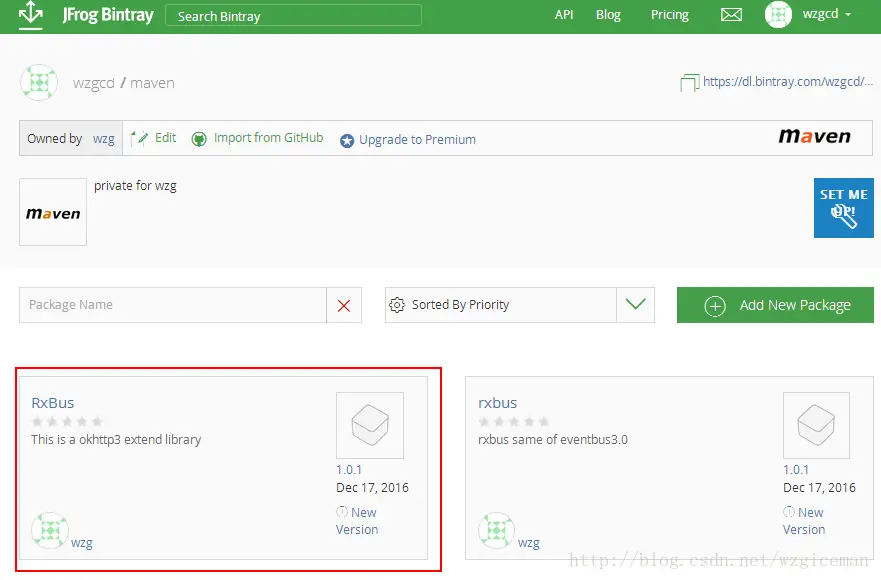
Task: Click the maven repository thumbnail image
Action: click(53, 212)
